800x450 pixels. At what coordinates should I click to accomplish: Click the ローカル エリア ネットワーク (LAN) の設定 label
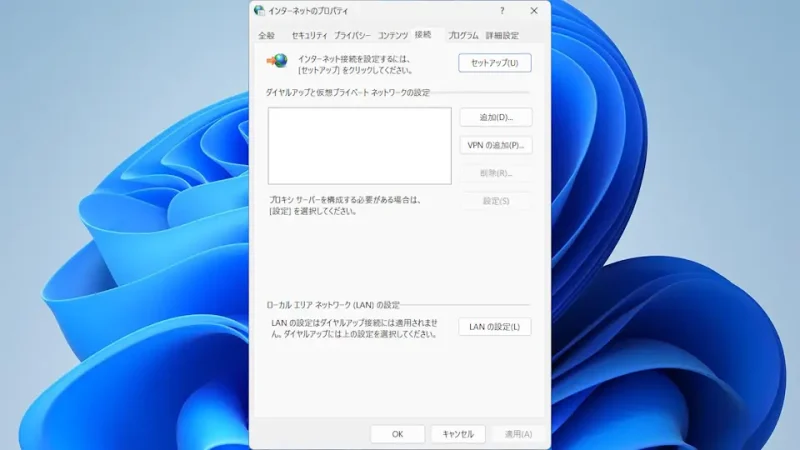pos(333,305)
